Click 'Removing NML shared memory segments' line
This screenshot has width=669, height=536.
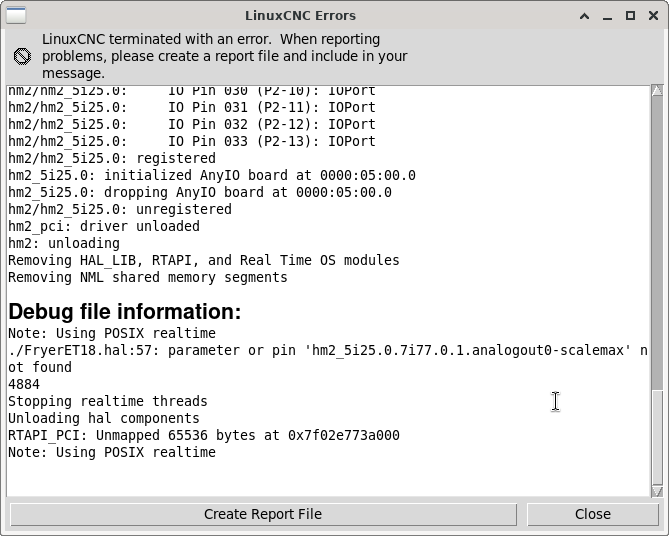point(147,277)
